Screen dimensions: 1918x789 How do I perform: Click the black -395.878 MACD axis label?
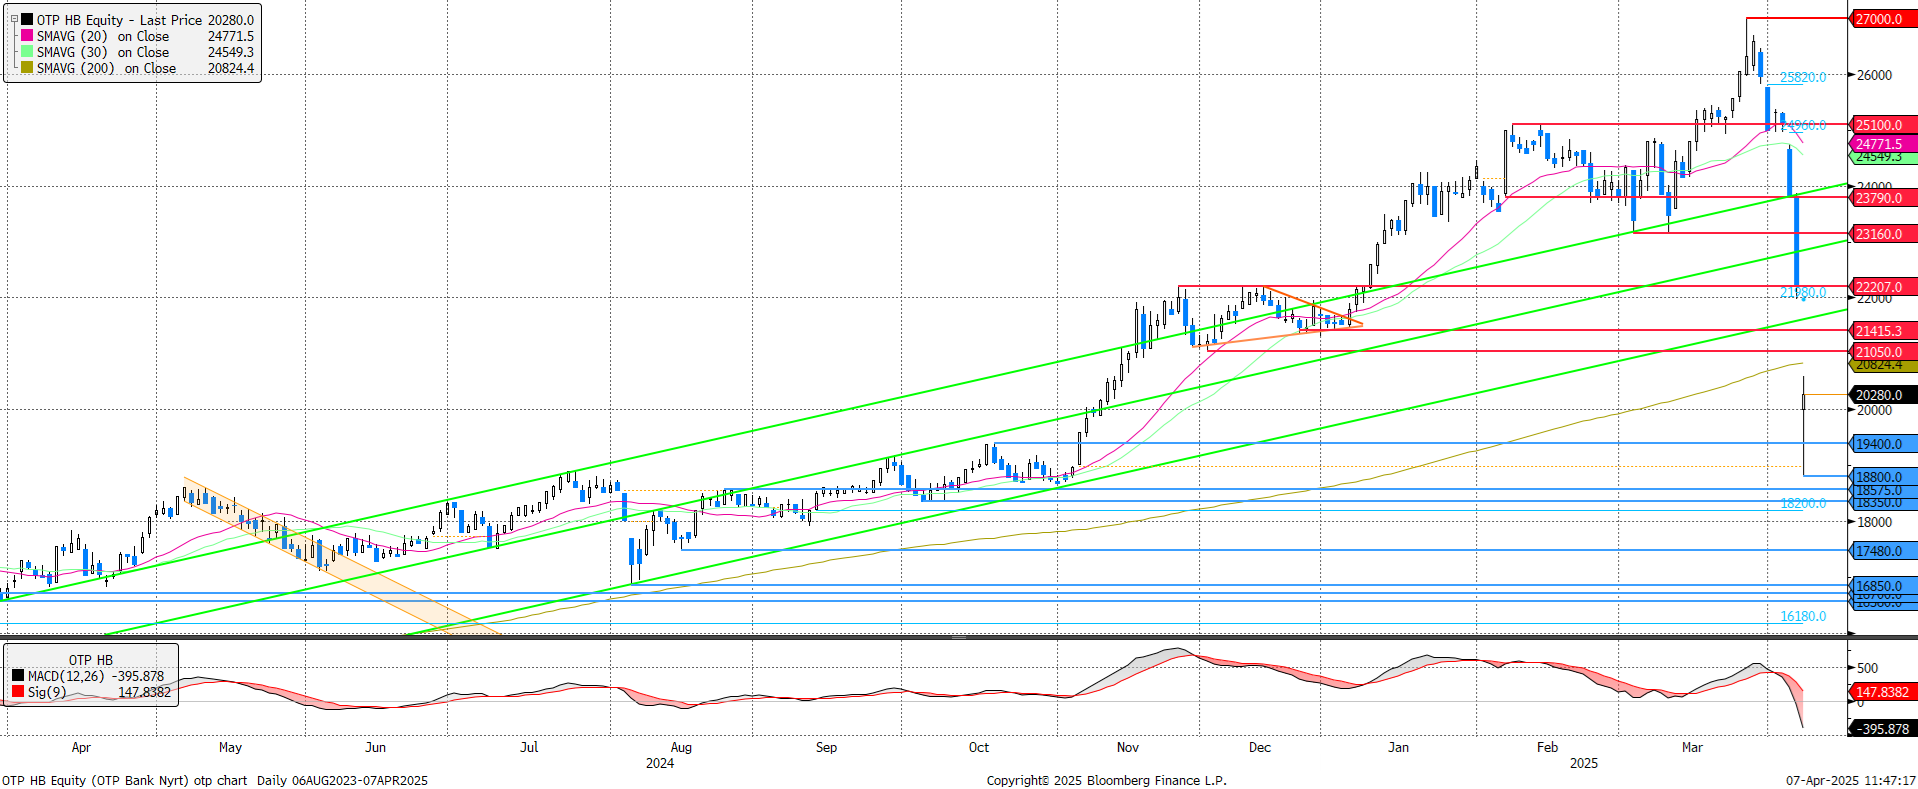tap(1882, 729)
